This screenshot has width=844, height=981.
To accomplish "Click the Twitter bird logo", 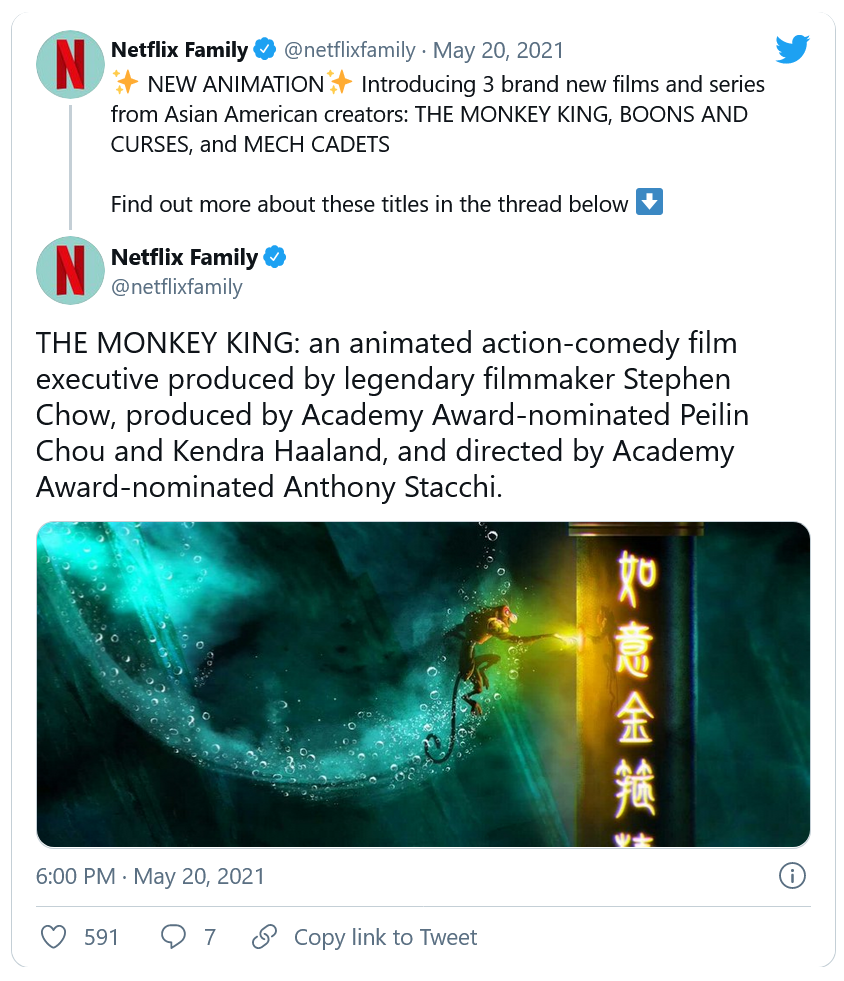I will coord(791,49).
